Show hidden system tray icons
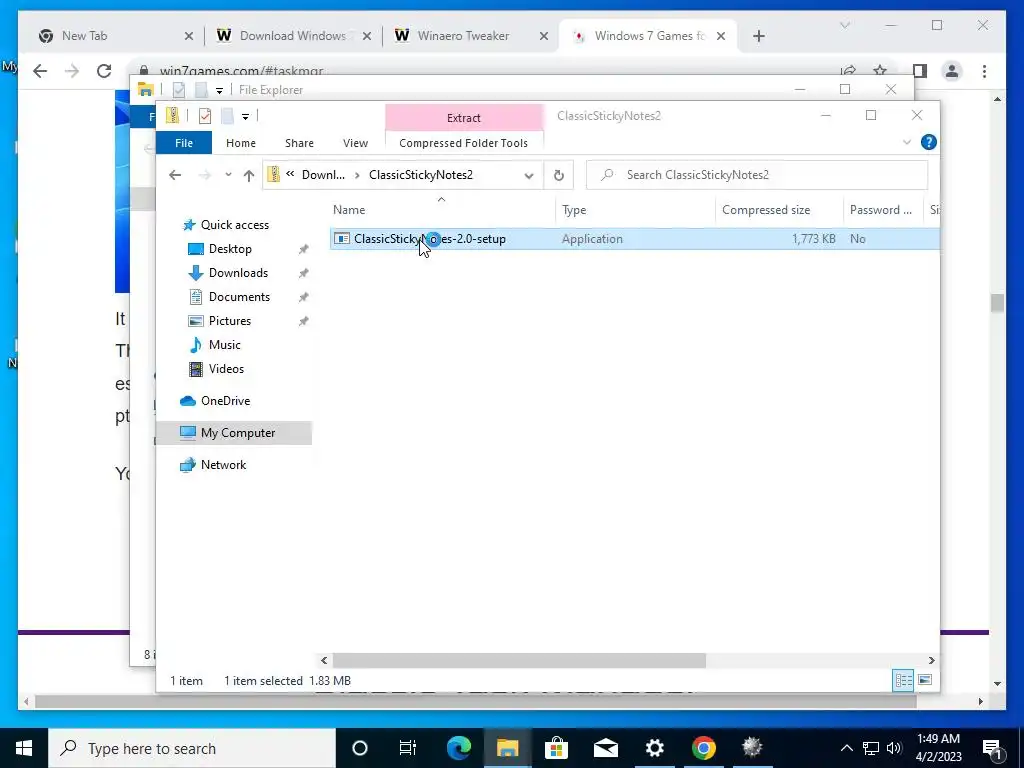Viewport: 1024px width, 768px height. click(x=846, y=748)
